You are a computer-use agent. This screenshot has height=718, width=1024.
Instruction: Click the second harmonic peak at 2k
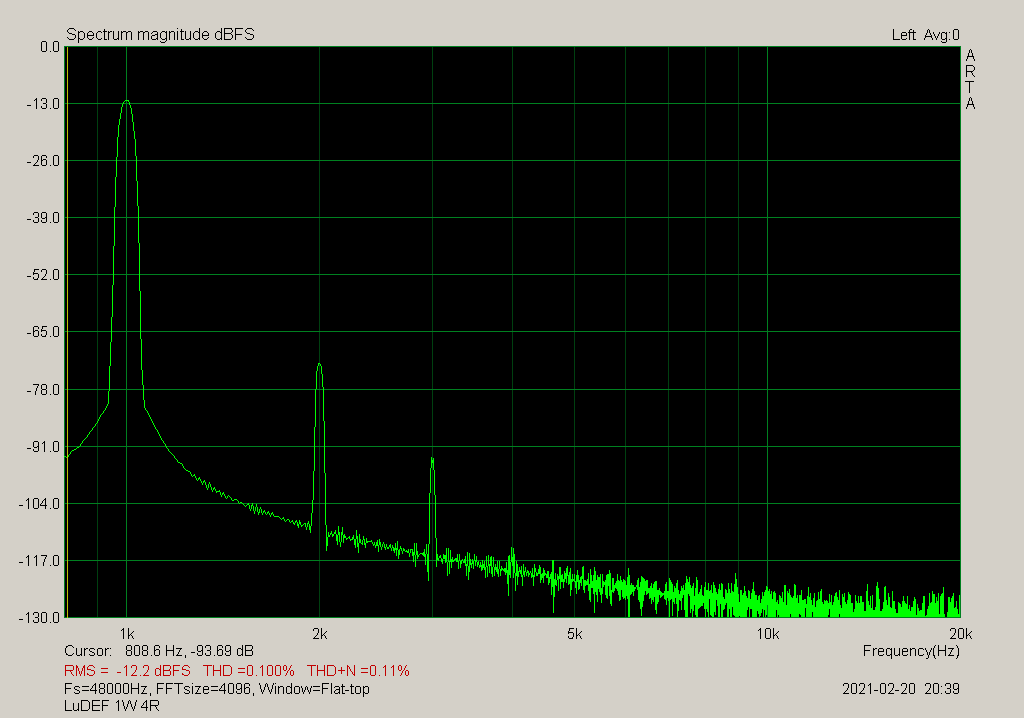point(319,365)
